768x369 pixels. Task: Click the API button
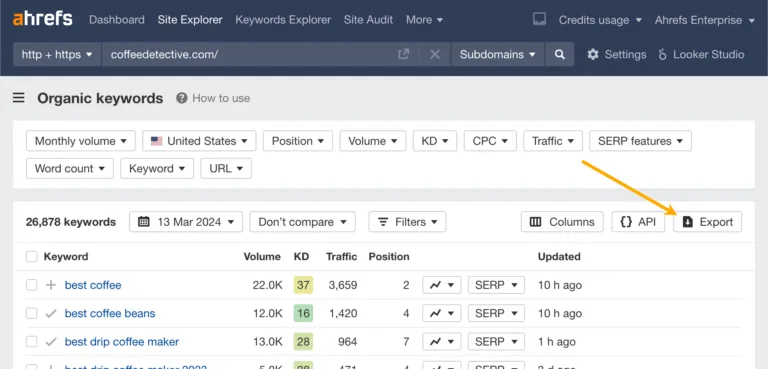click(638, 222)
